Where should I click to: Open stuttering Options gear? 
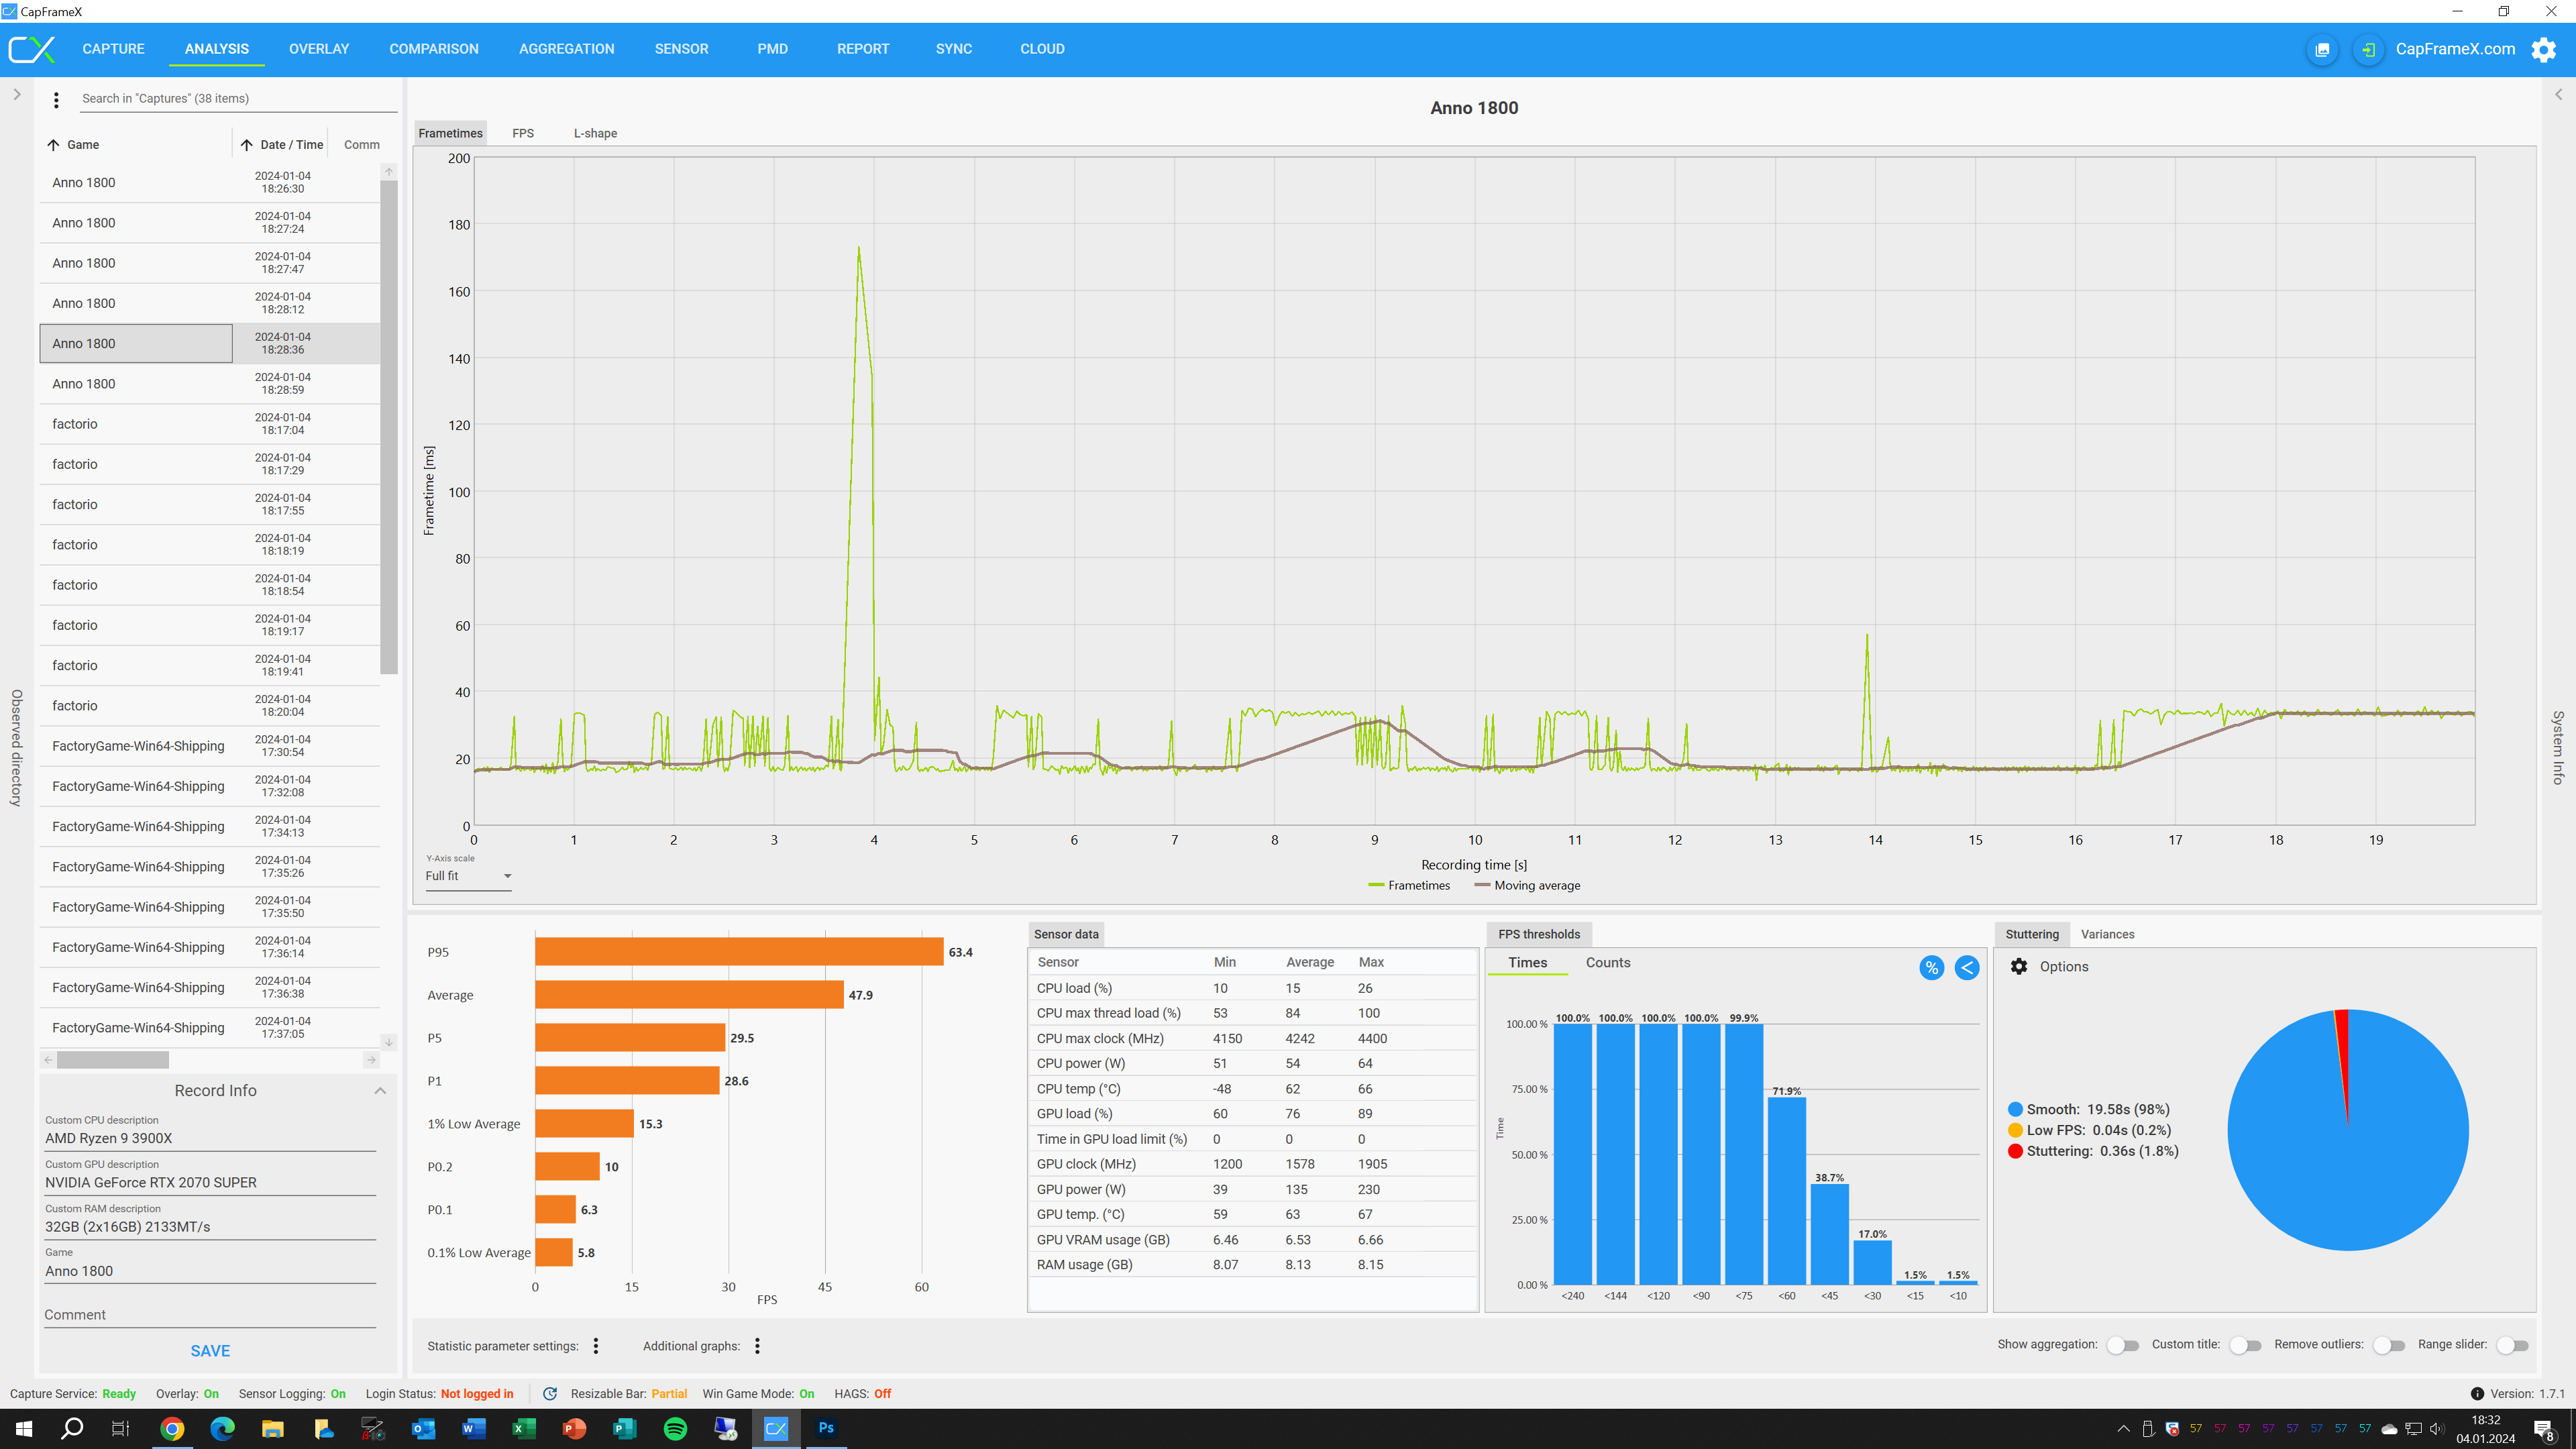[2019, 966]
